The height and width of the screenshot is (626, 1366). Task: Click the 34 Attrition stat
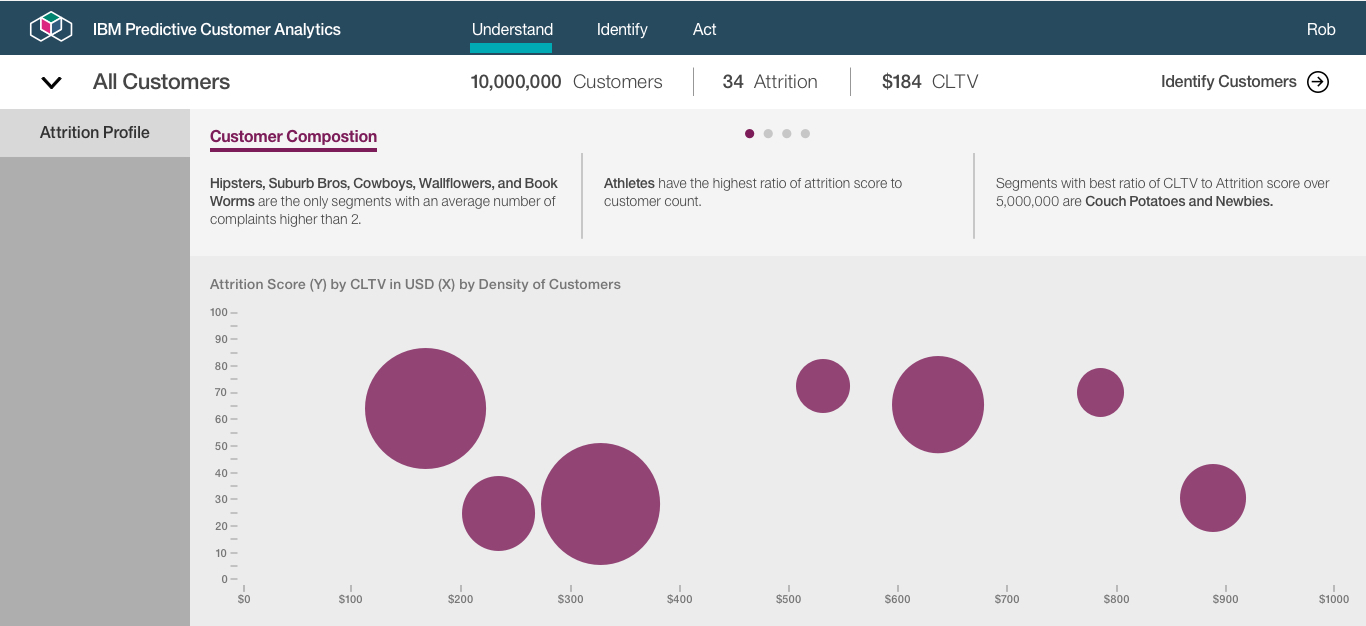pos(770,82)
